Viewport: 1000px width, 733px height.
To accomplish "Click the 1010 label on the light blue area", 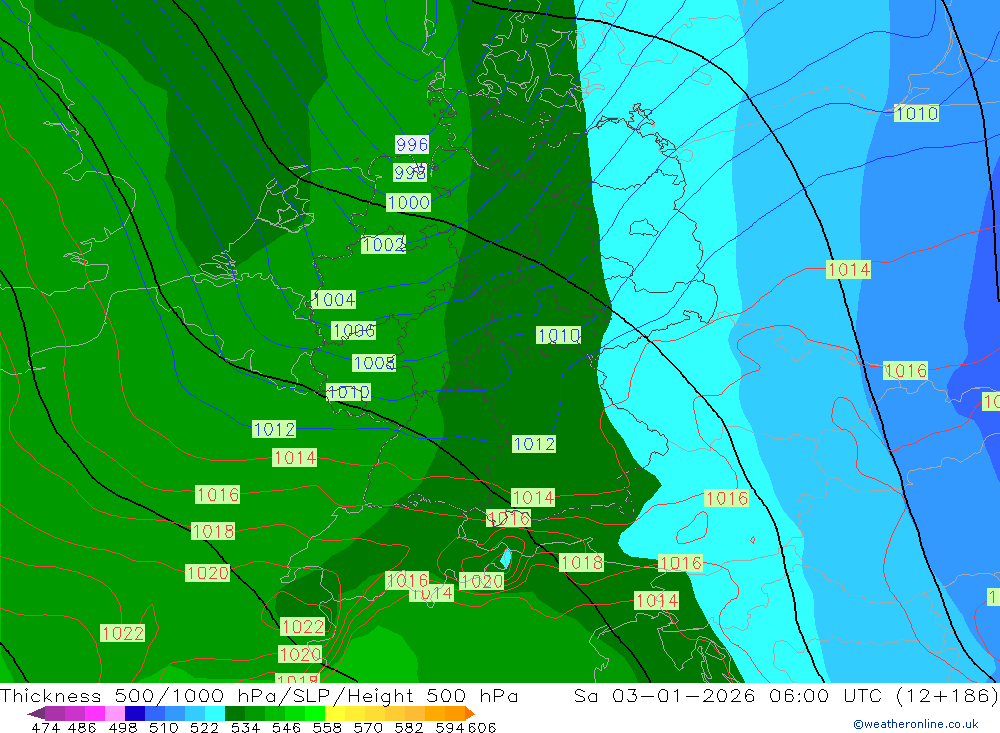I will click(x=916, y=114).
